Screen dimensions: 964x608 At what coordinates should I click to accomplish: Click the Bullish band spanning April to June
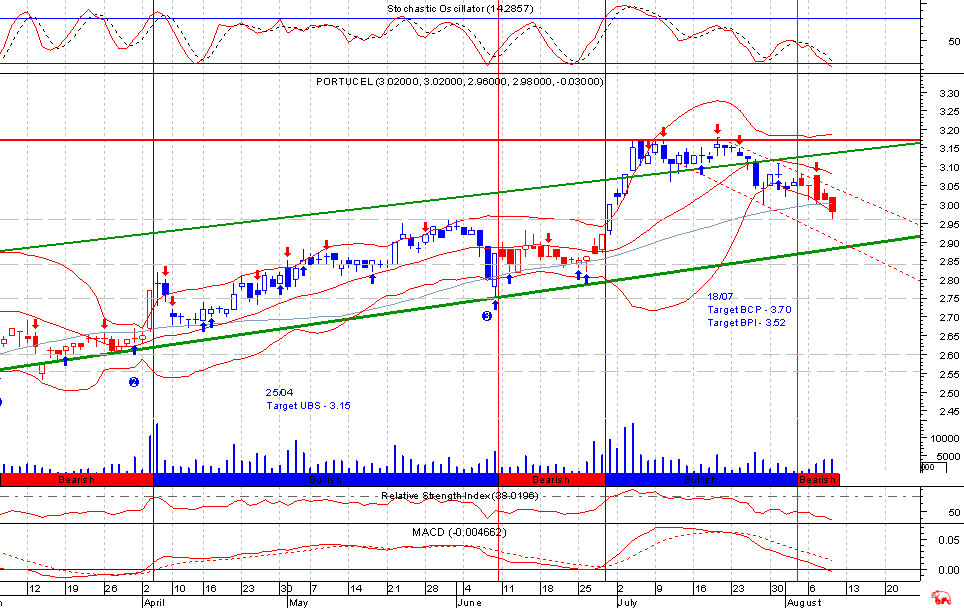coord(326,480)
